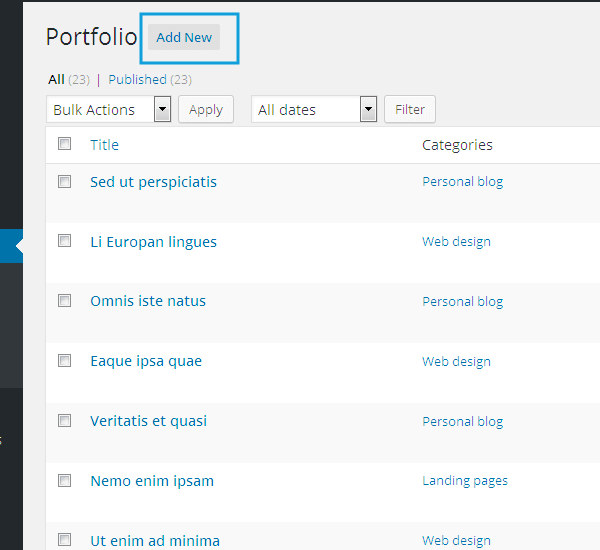Screen dimensions: 600x550
Task: Open the Sed ut perspiciatis post
Action: click(153, 182)
